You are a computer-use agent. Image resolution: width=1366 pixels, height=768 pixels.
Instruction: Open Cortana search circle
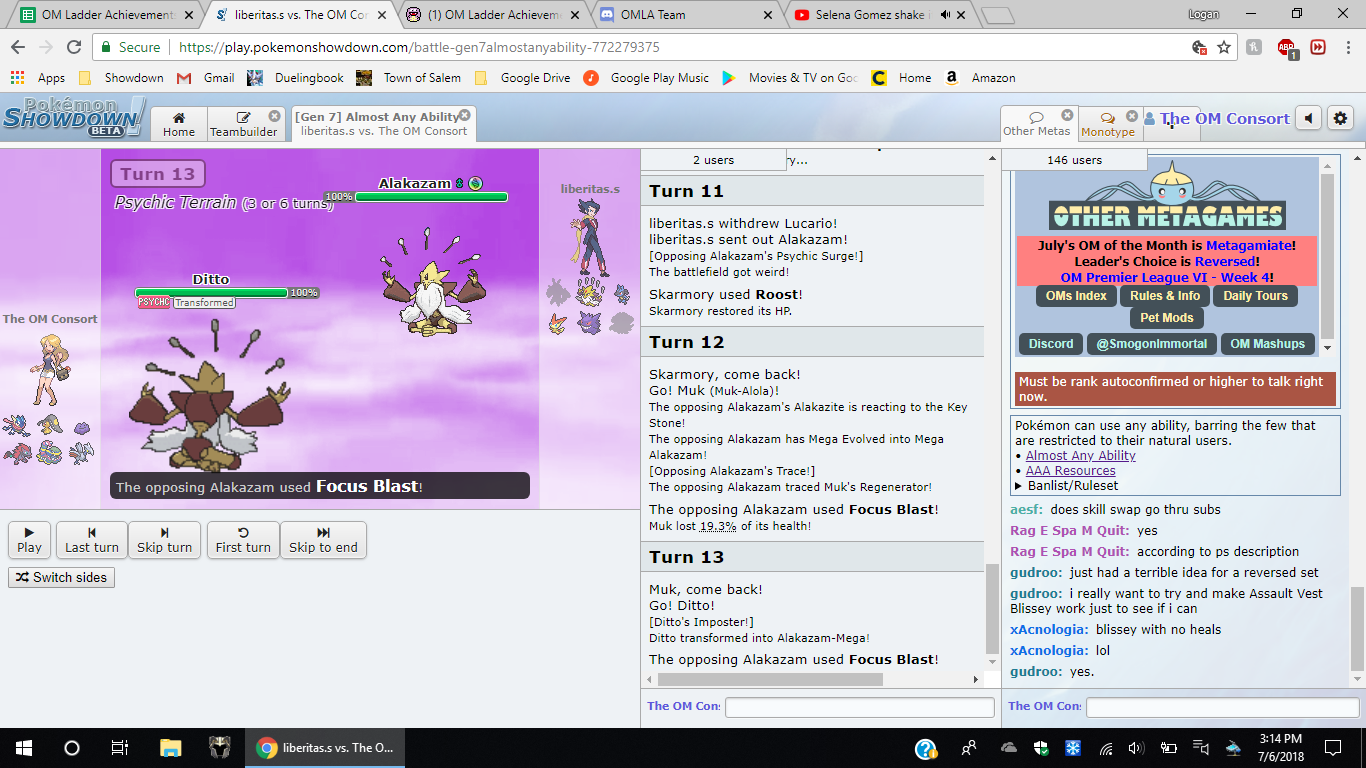(72, 747)
